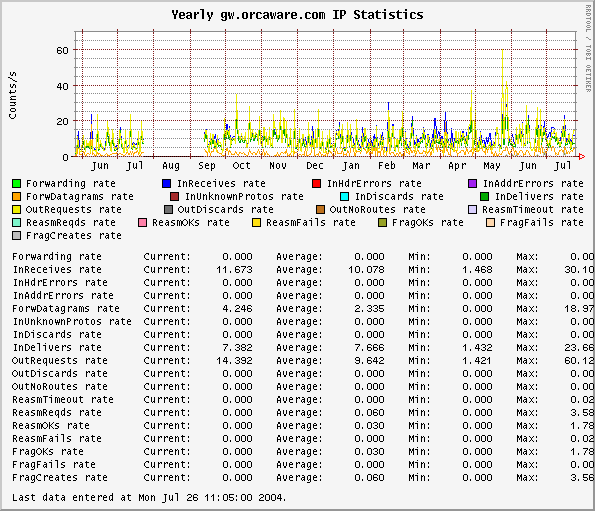Click 'ReasmTimeout rate' row label in statistics table
595x511 pixels.
(x=63, y=400)
